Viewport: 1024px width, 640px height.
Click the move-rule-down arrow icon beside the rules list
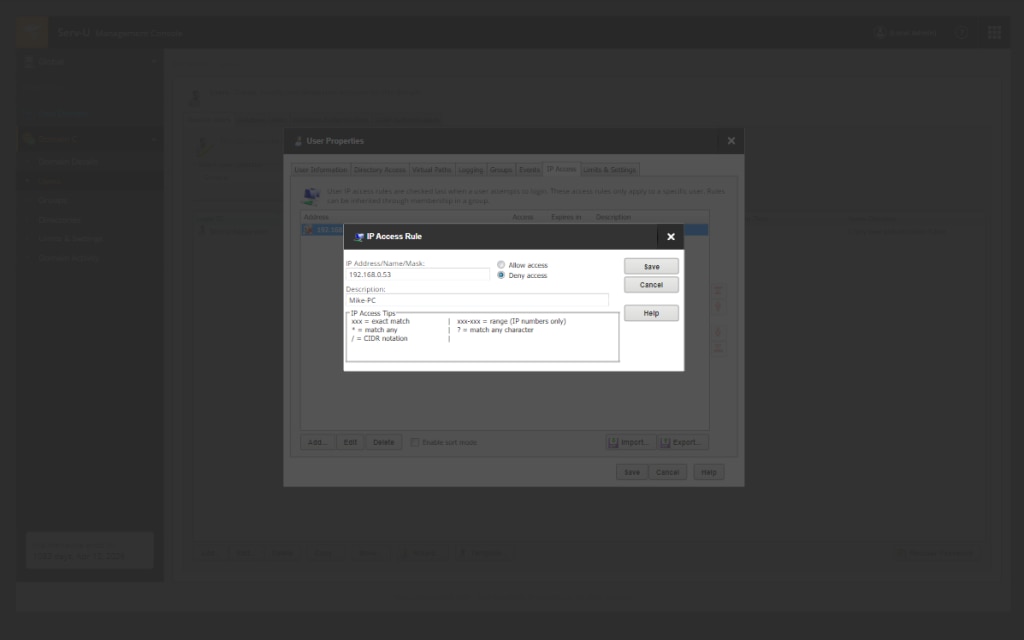(718, 332)
